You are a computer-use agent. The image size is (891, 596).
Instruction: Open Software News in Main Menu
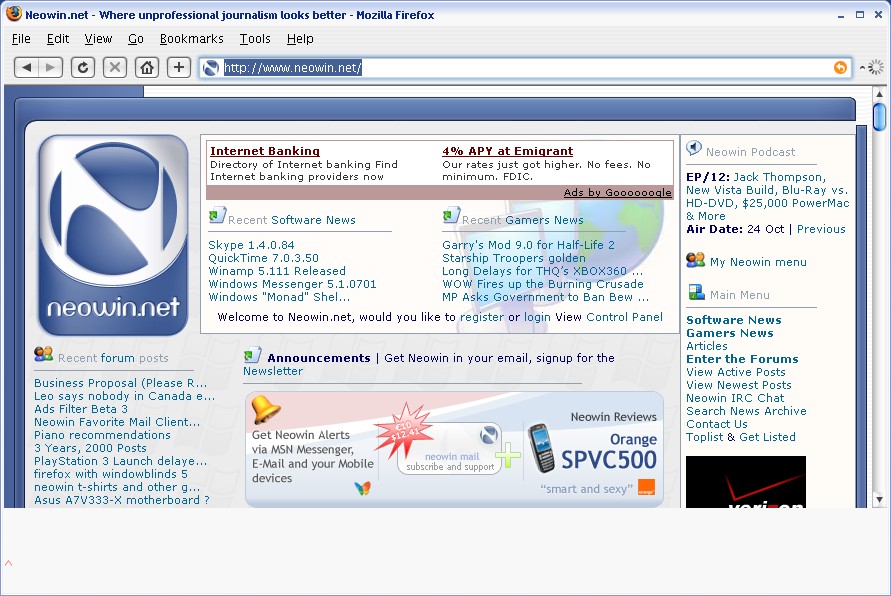coord(734,320)
